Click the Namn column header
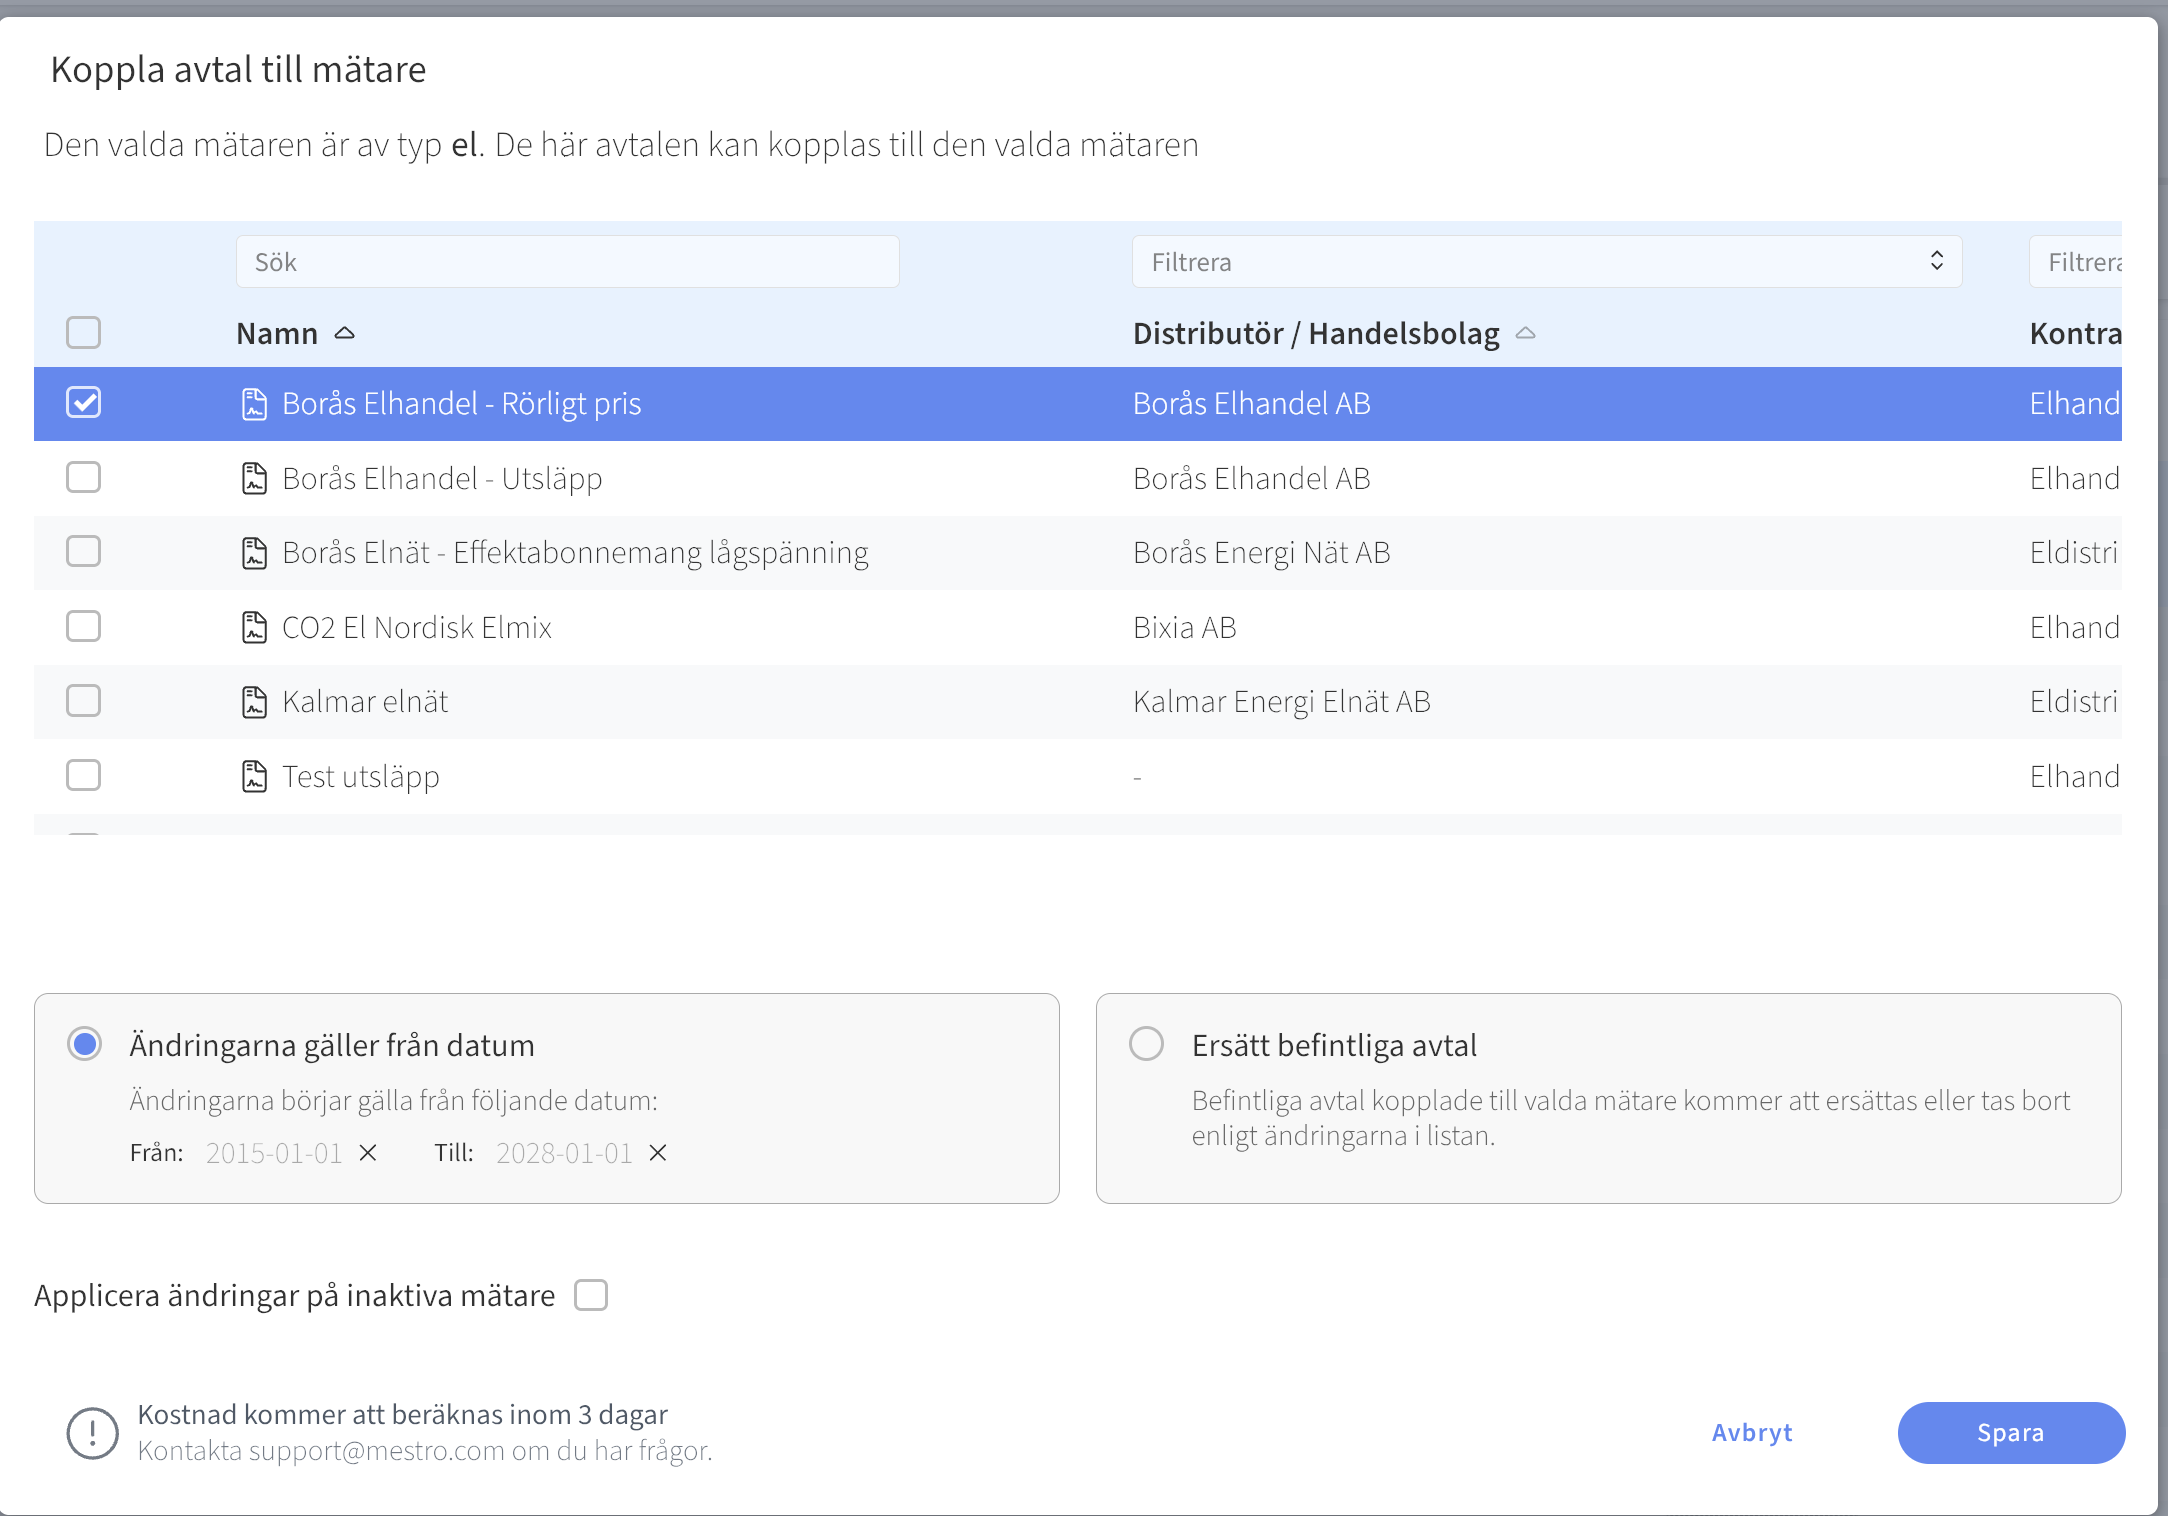Viewport: 2168px width, 1516px height. pyautogui.click(x=277, y=333)
